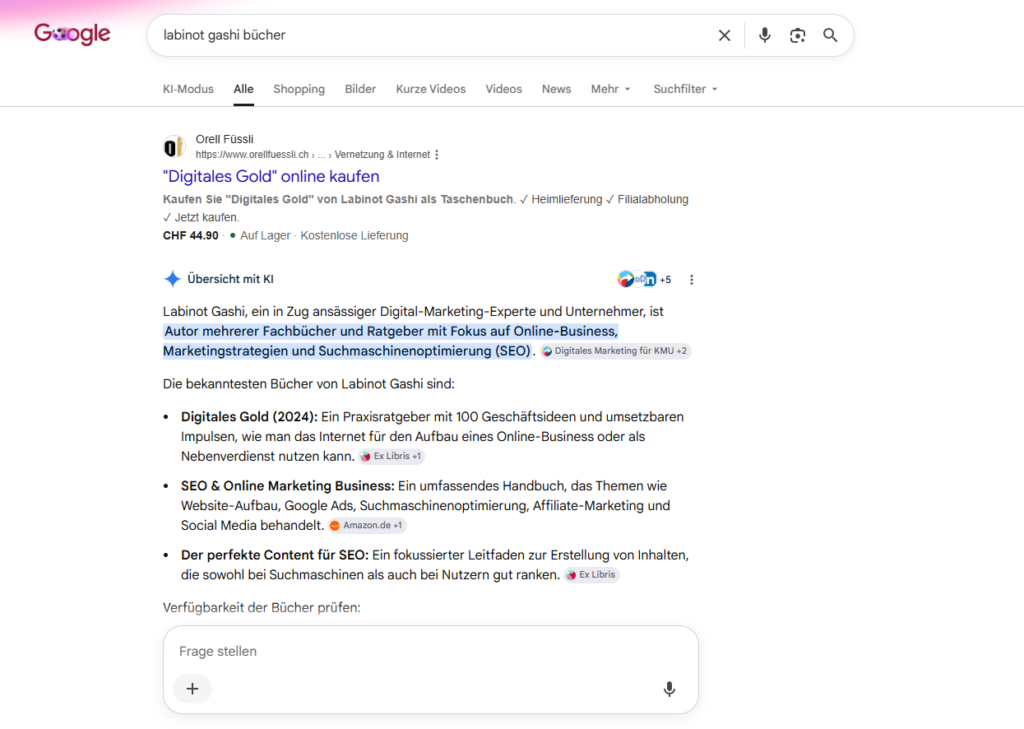Click 'SEO & Online Marketing Business:' text
Viewport: 1024px width, 729px height.
point(288,486)
